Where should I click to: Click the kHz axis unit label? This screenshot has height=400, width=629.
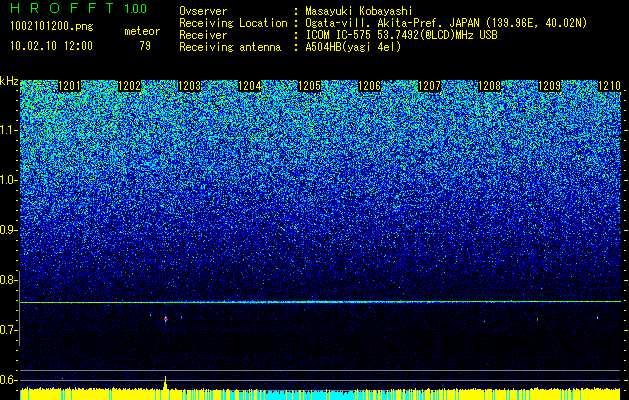point(9,81)
